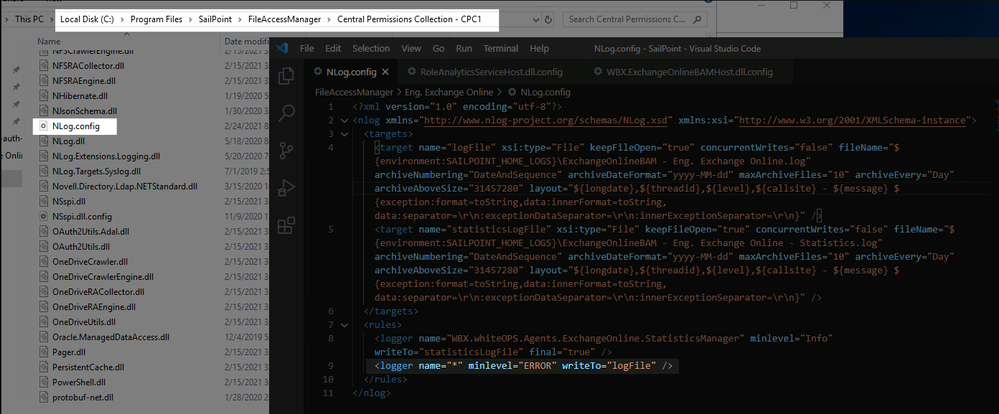999x414 pixels.
Task: Open the Terminal menu
Action: click(500, 48)
